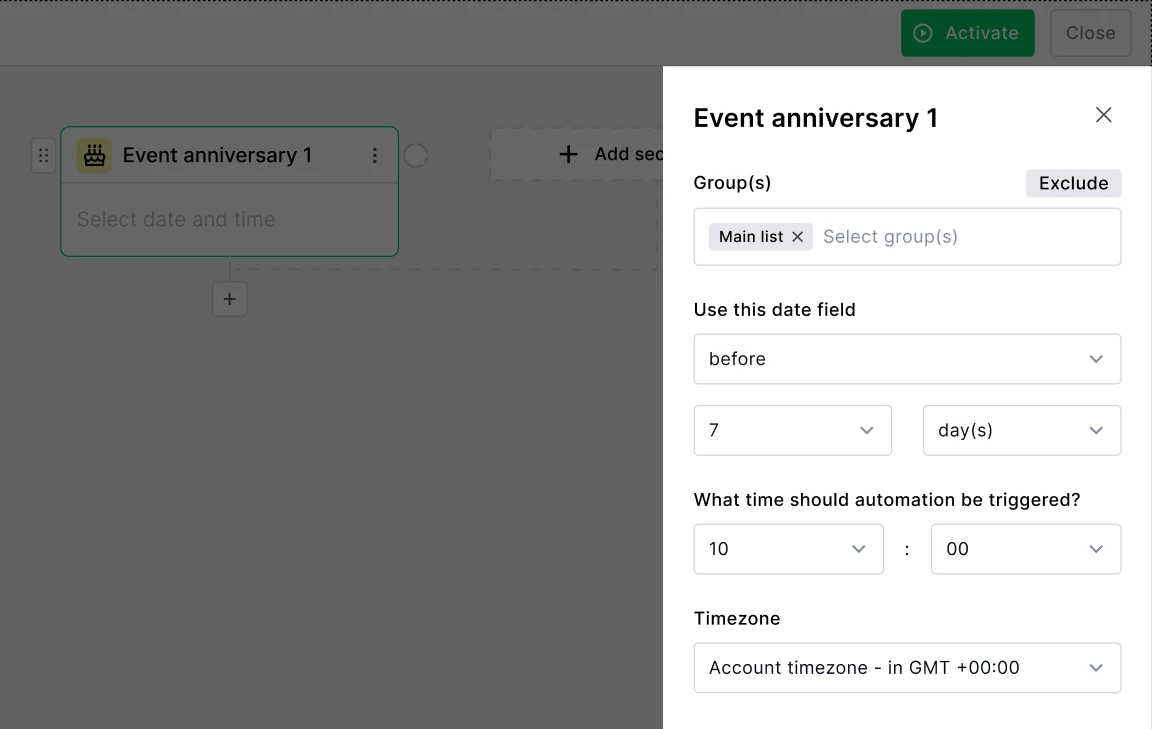Toggle Exclude mode for groups

(x=1073, y=183)
